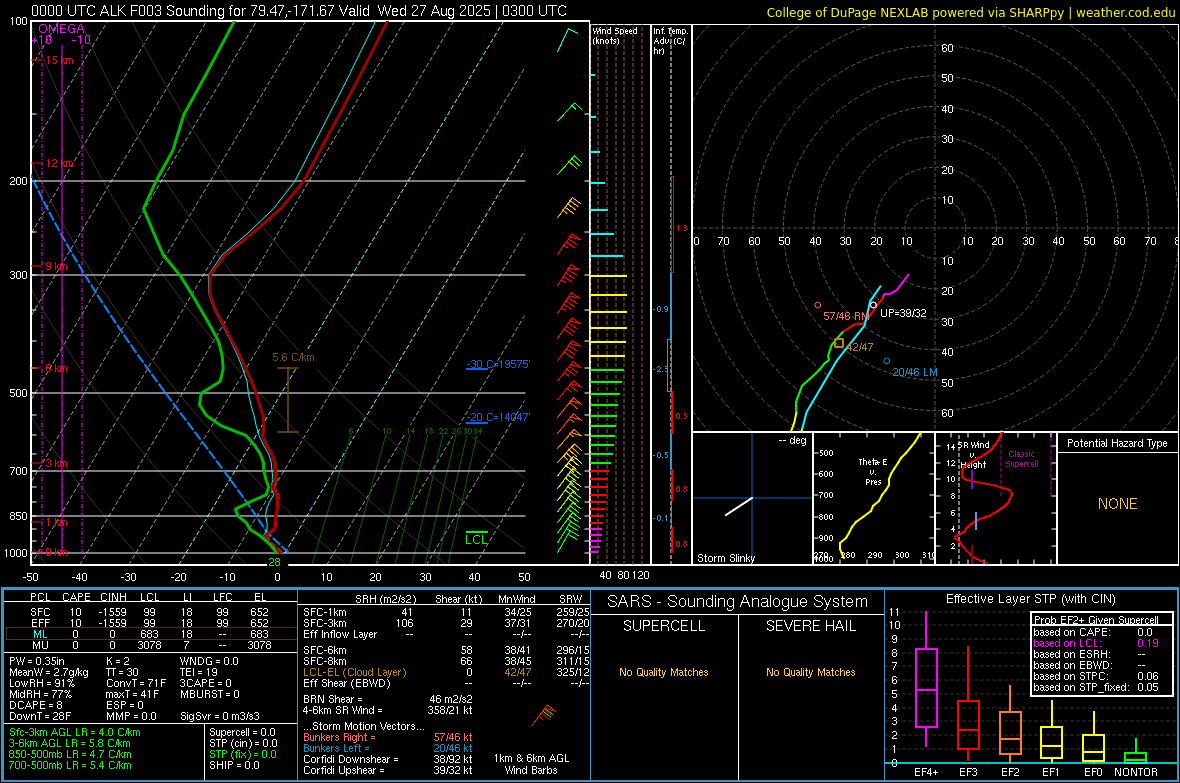Viewport: 1180px width, 783px height.
Task: Click the 'STP (cin) = 0.0' value
Action: pyautogui.click(x=243, y=743)
